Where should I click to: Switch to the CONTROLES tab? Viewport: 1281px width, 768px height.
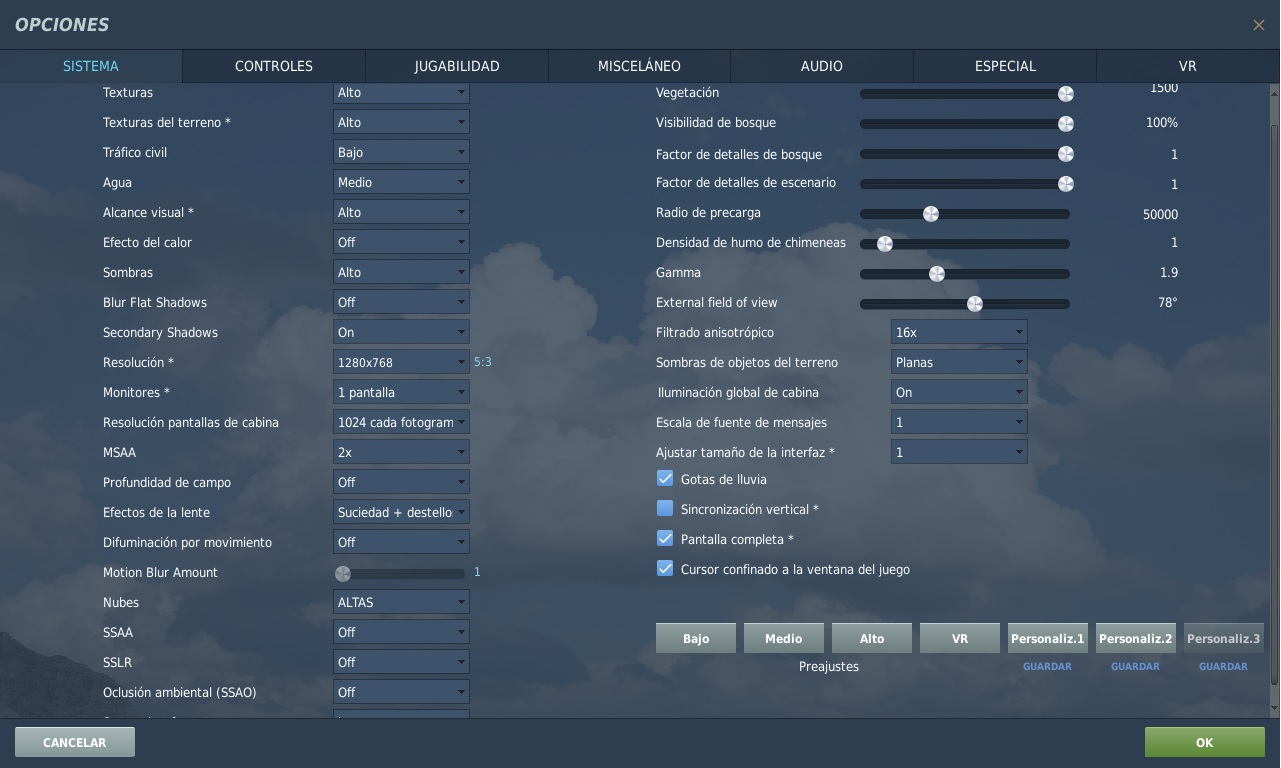274,66
